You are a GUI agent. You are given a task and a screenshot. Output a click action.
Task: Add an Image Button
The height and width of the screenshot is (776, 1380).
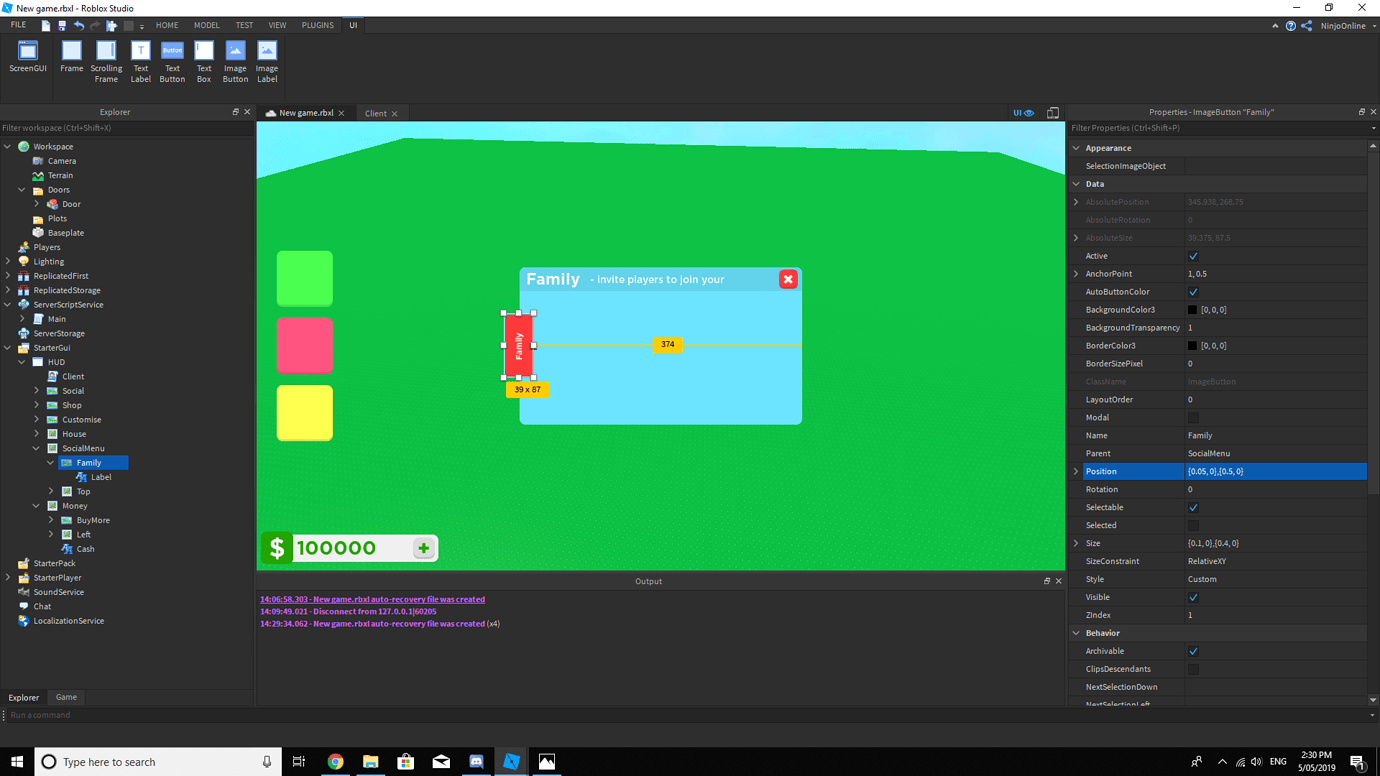235,55
